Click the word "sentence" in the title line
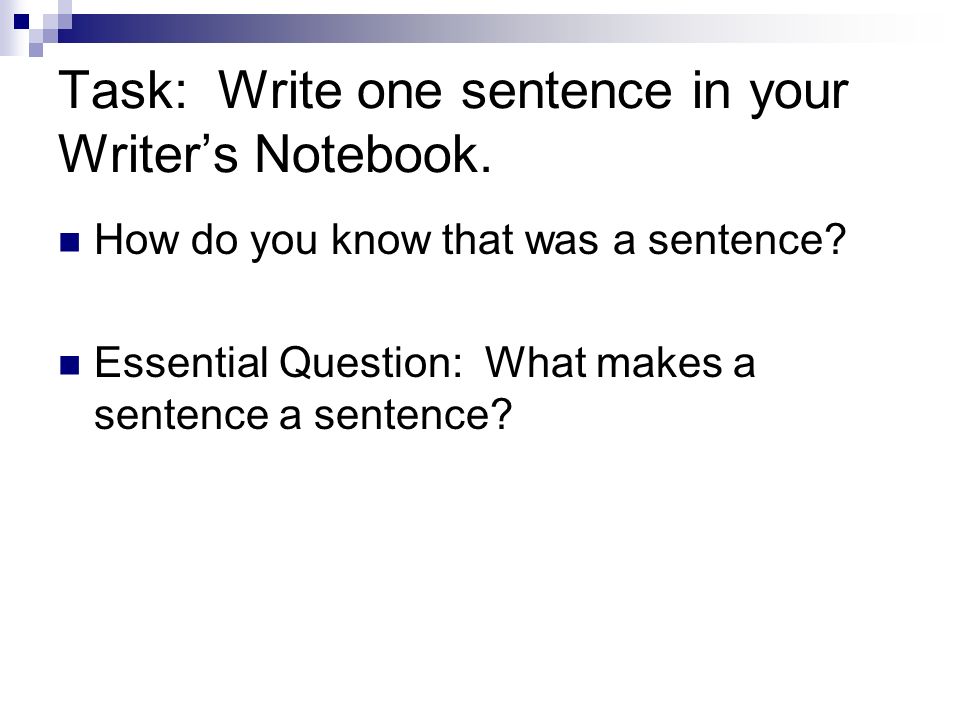Viewport: 960px width, 720px height. click(x=566, y=92)
